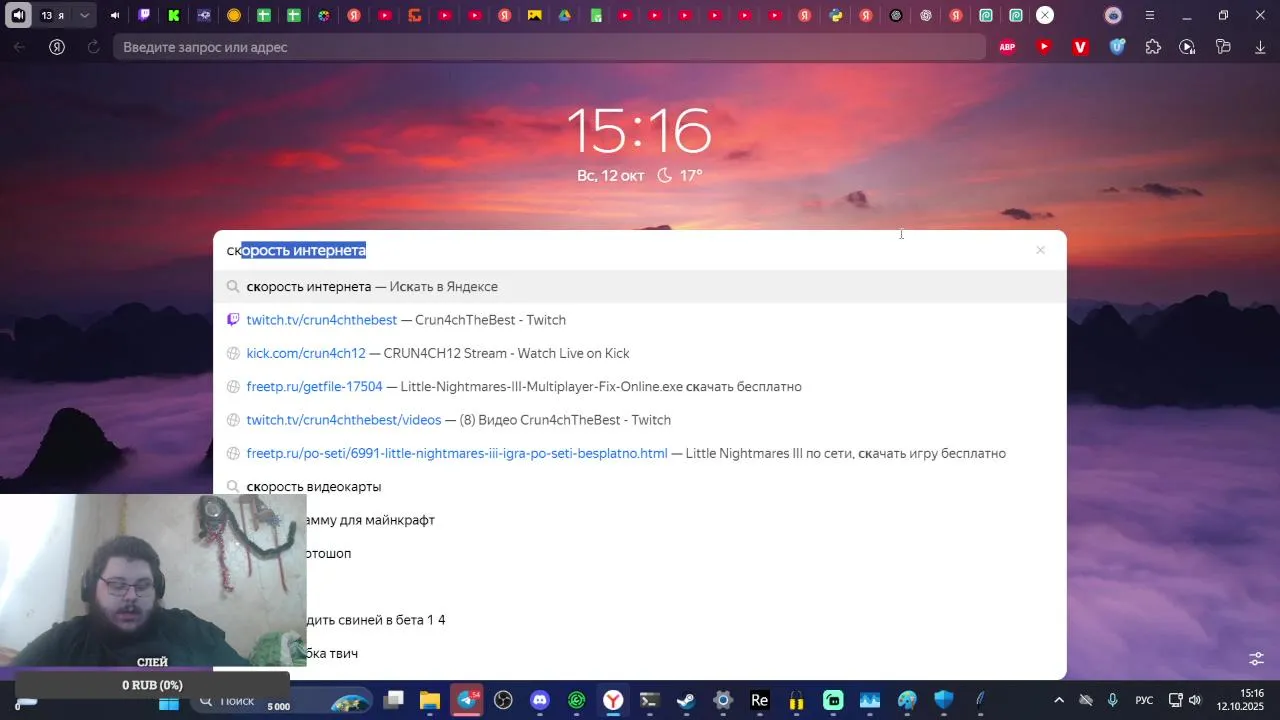Open Yandex home via Я button
1280x720 pixels.
coord(57,47)
